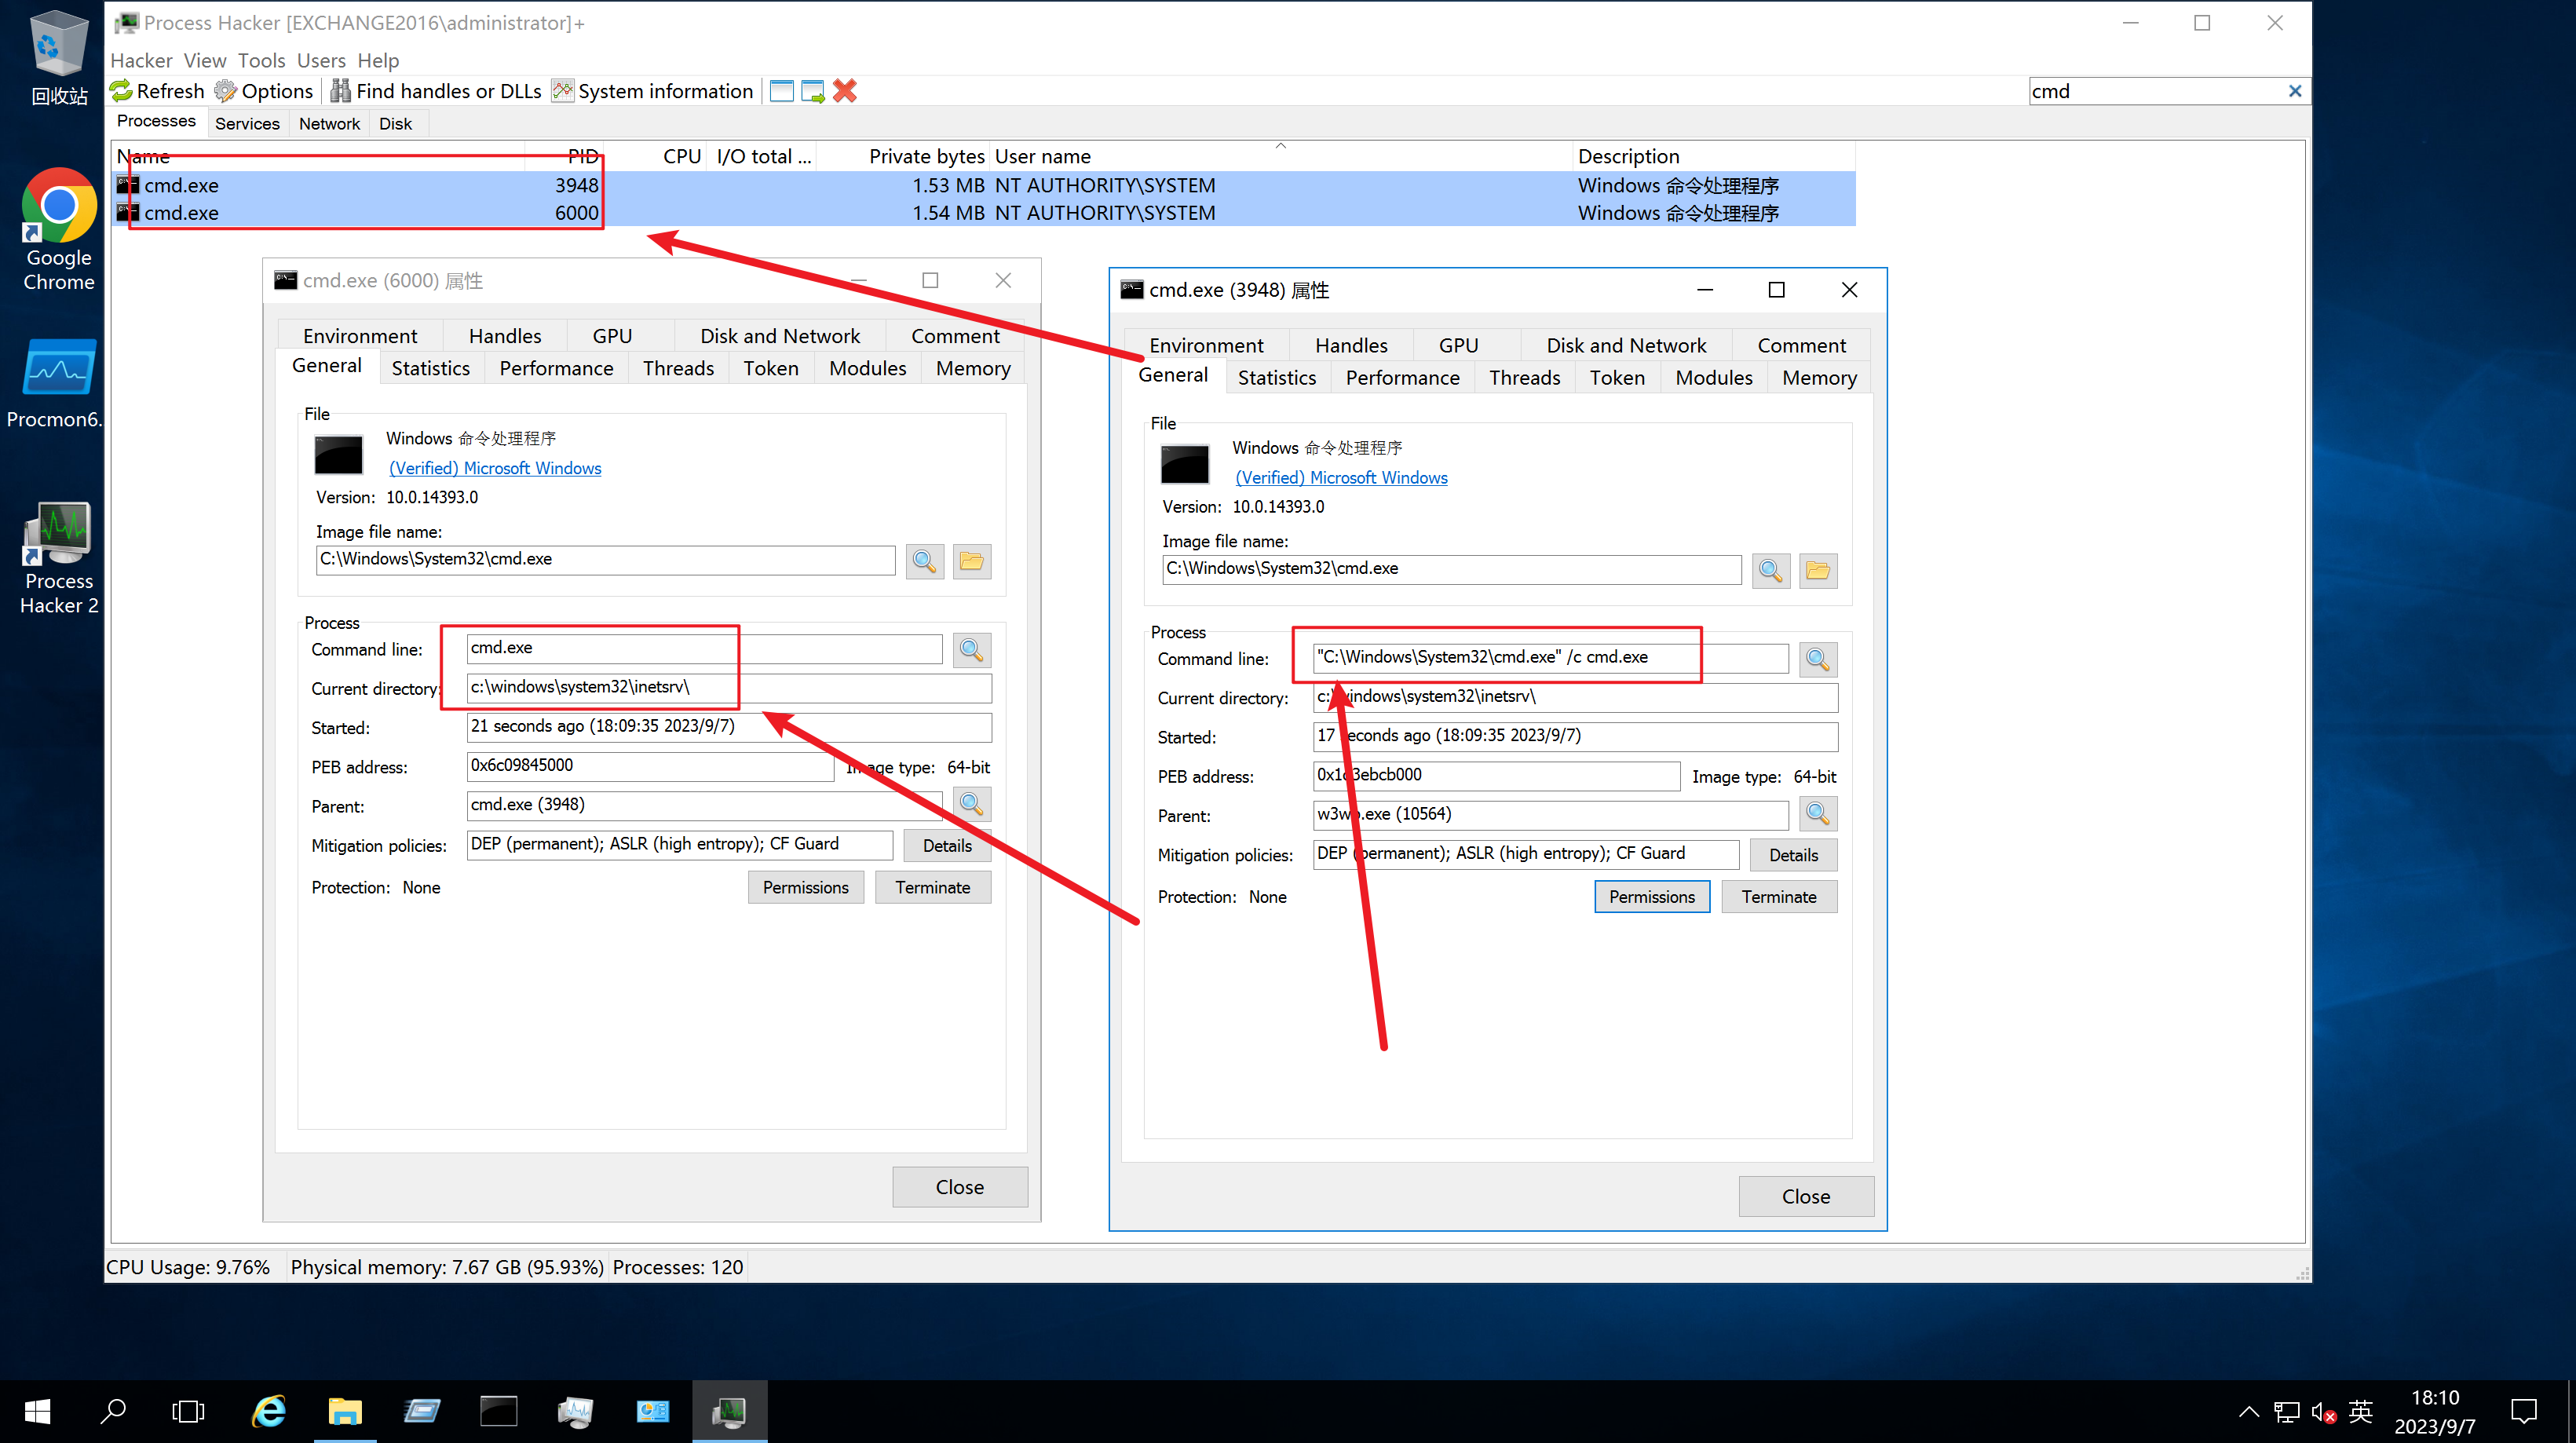Clear the cmd search filter
Image resolution: width=2576 pixels, height=1443 pixels.
(2294, 91)
